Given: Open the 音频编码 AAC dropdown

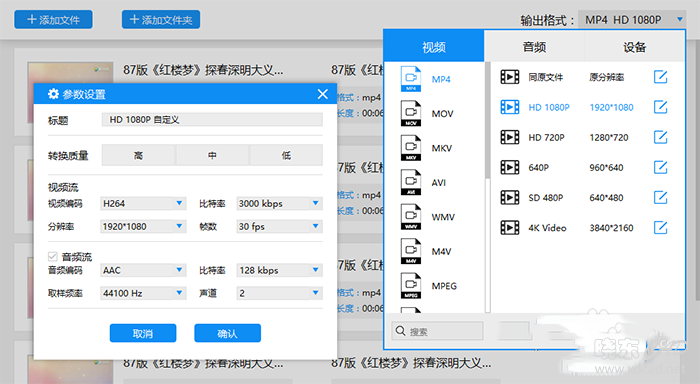Looking at the screenshot, I should 143,270.
